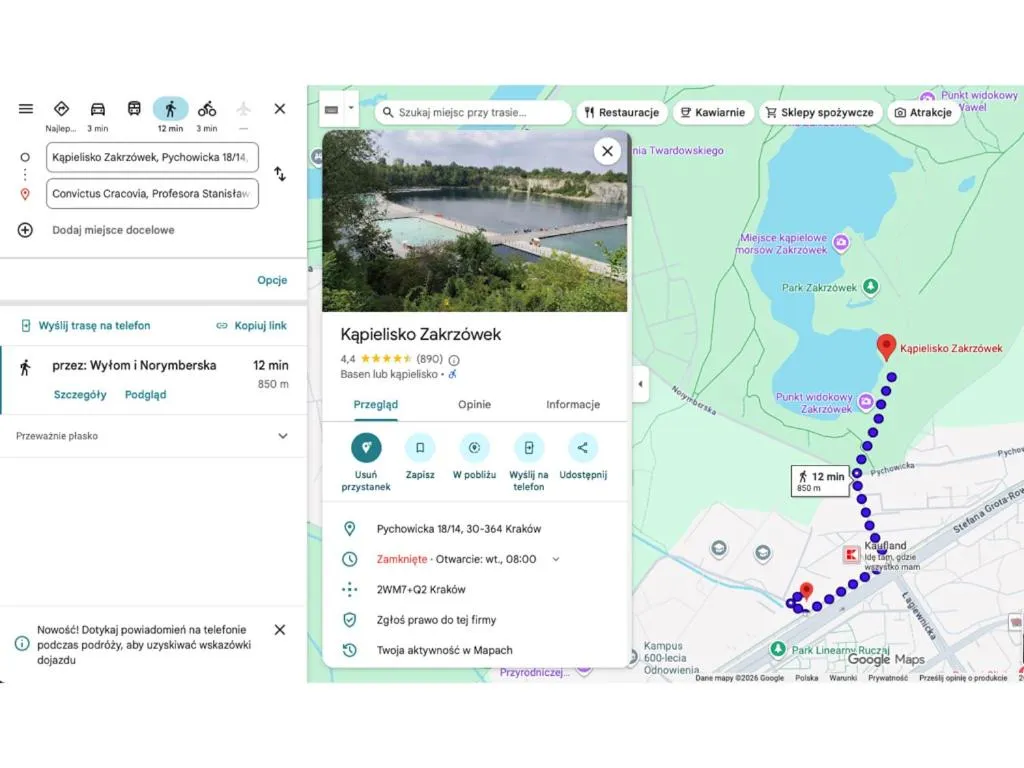The height and width of the screenshot is (768, 1024).
Task: Open the hamburger main menu
Action: [26, 109]
